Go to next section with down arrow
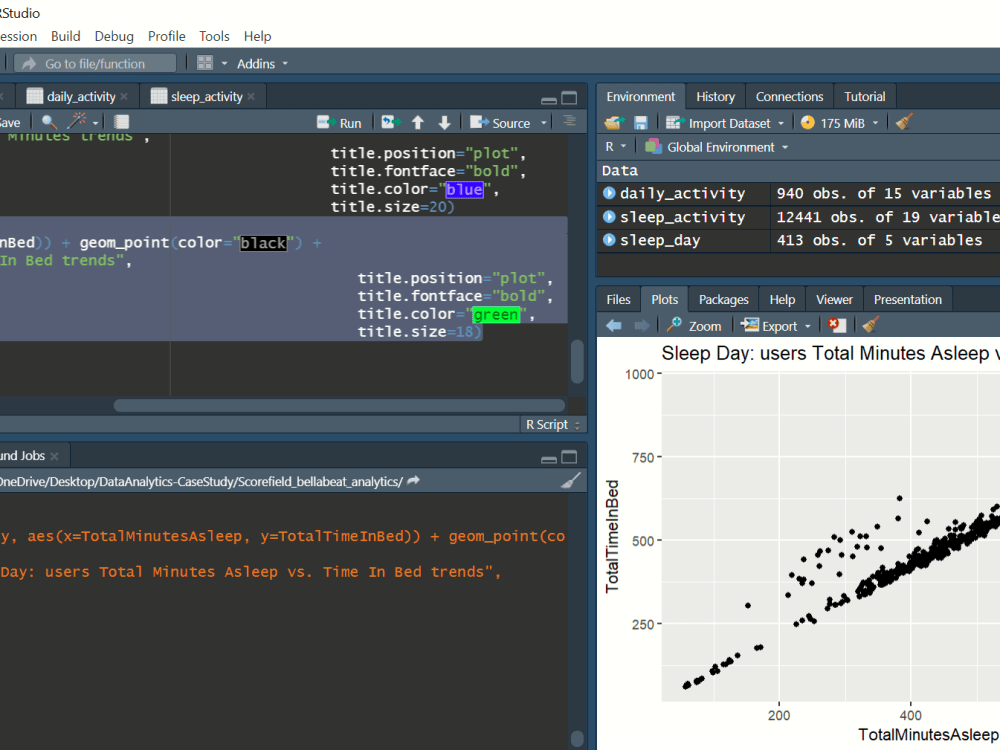 pyautogui.click(x=445, y=122)
